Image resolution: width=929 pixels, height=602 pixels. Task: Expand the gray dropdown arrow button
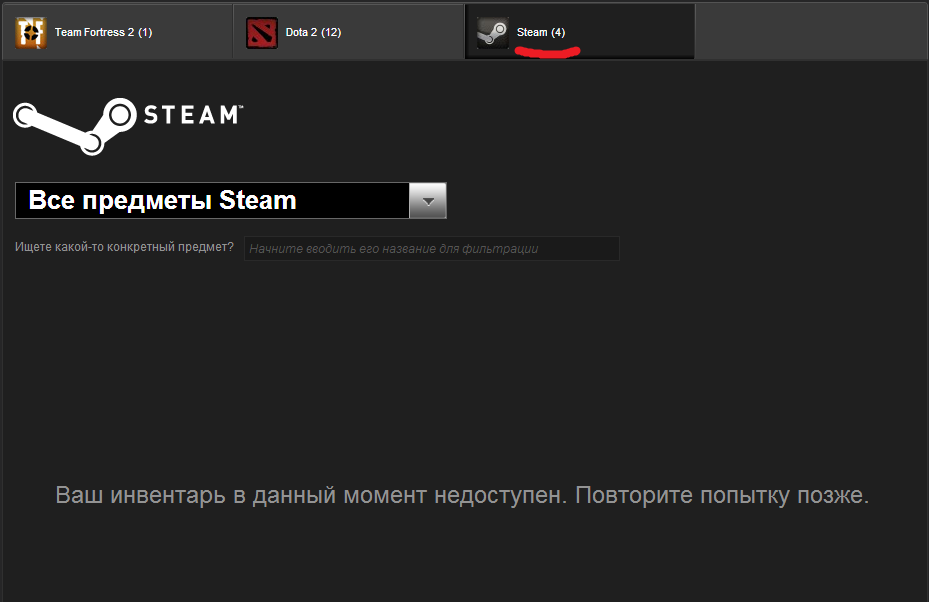click(x=428, y=201)
